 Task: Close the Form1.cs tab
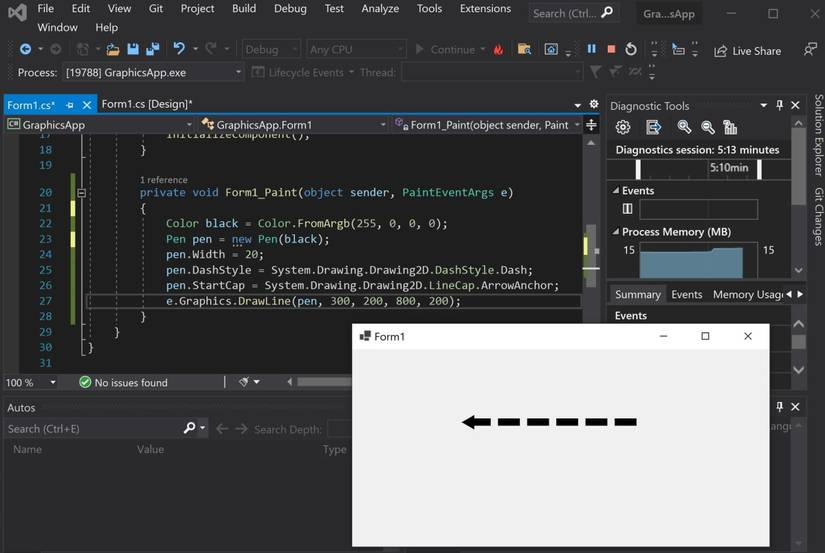tap(87, 105)
